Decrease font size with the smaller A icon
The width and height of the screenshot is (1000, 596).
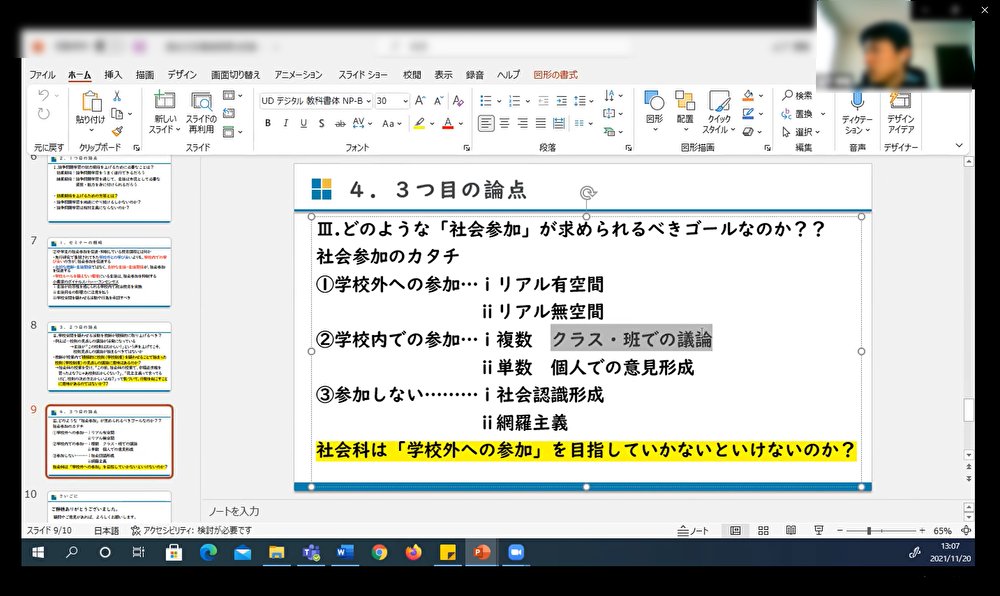(439, 101)
